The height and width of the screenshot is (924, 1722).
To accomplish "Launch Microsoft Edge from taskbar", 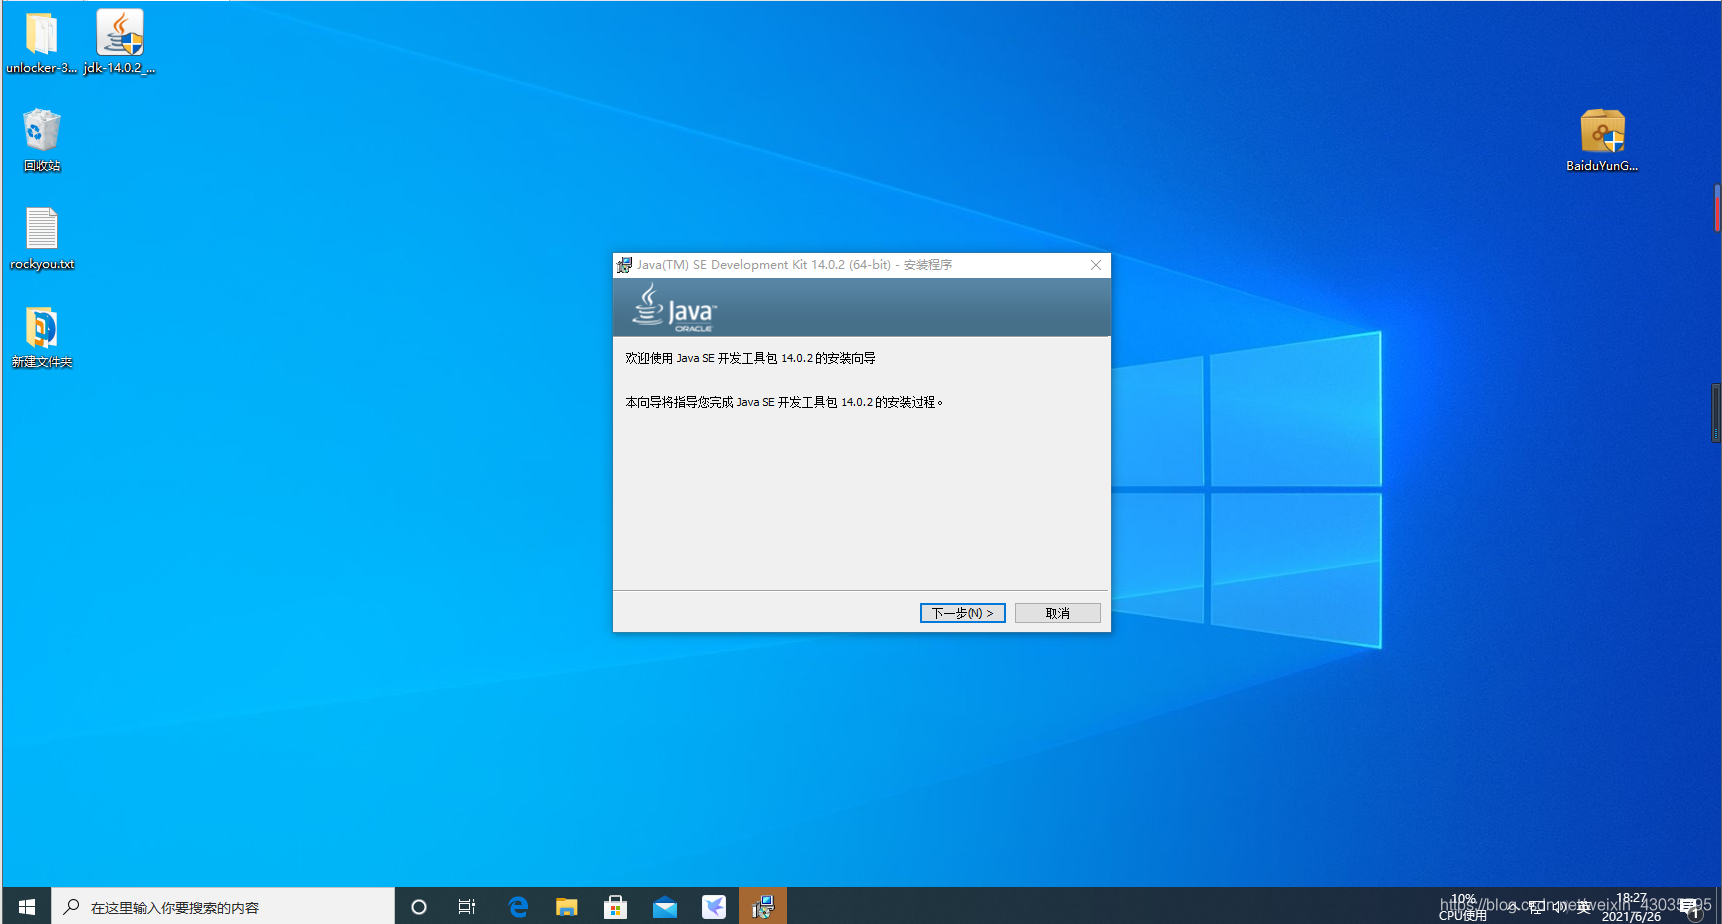I will pyautogui.click(x=518, y=906).
